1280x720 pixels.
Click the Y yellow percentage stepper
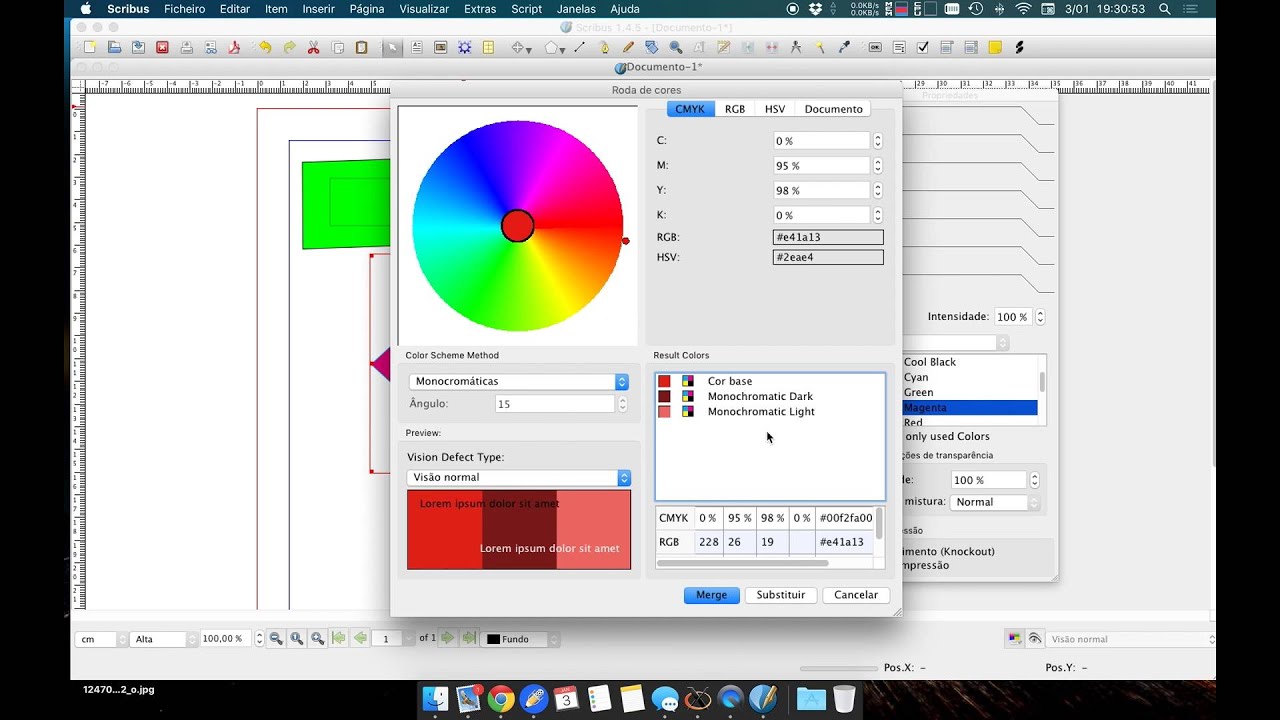[878, 191]
